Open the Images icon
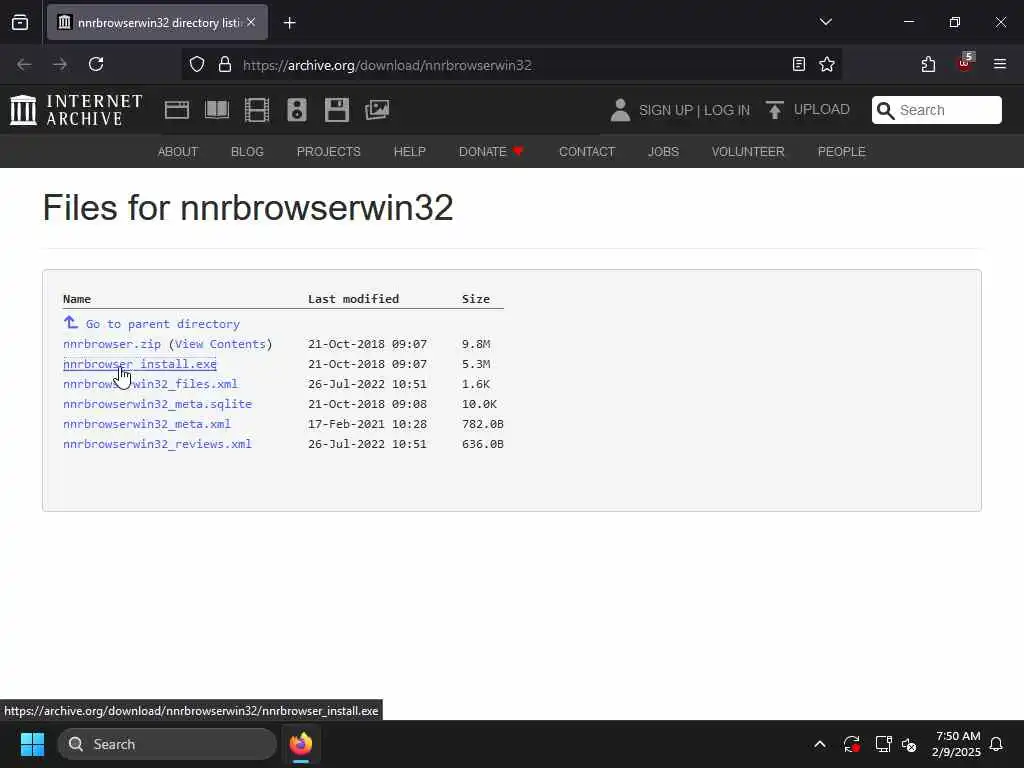 pyautogui.click(x=377, y=110)
